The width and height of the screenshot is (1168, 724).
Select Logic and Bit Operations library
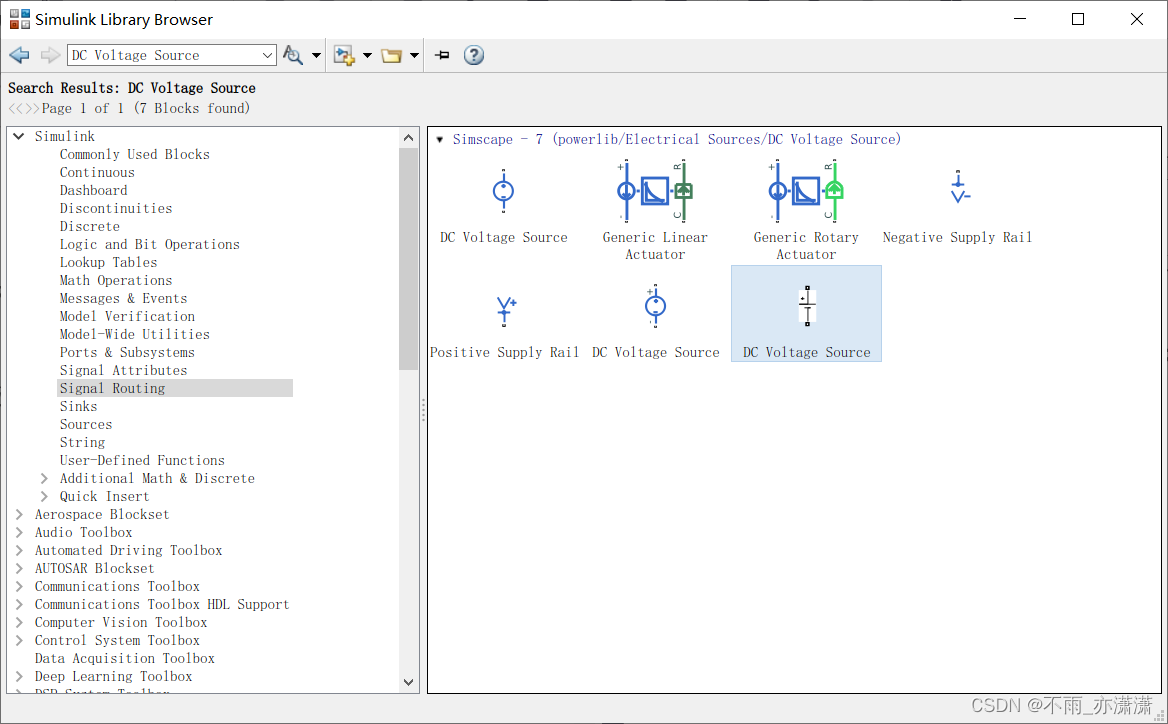click(x=150, y=244)
